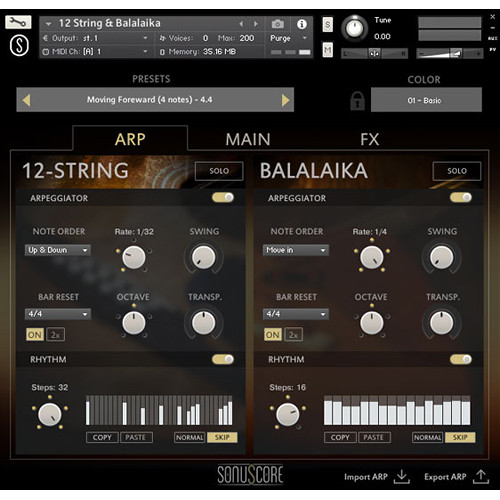
Task: Click the 12-String Octave knob
Action: pos(134,323)
